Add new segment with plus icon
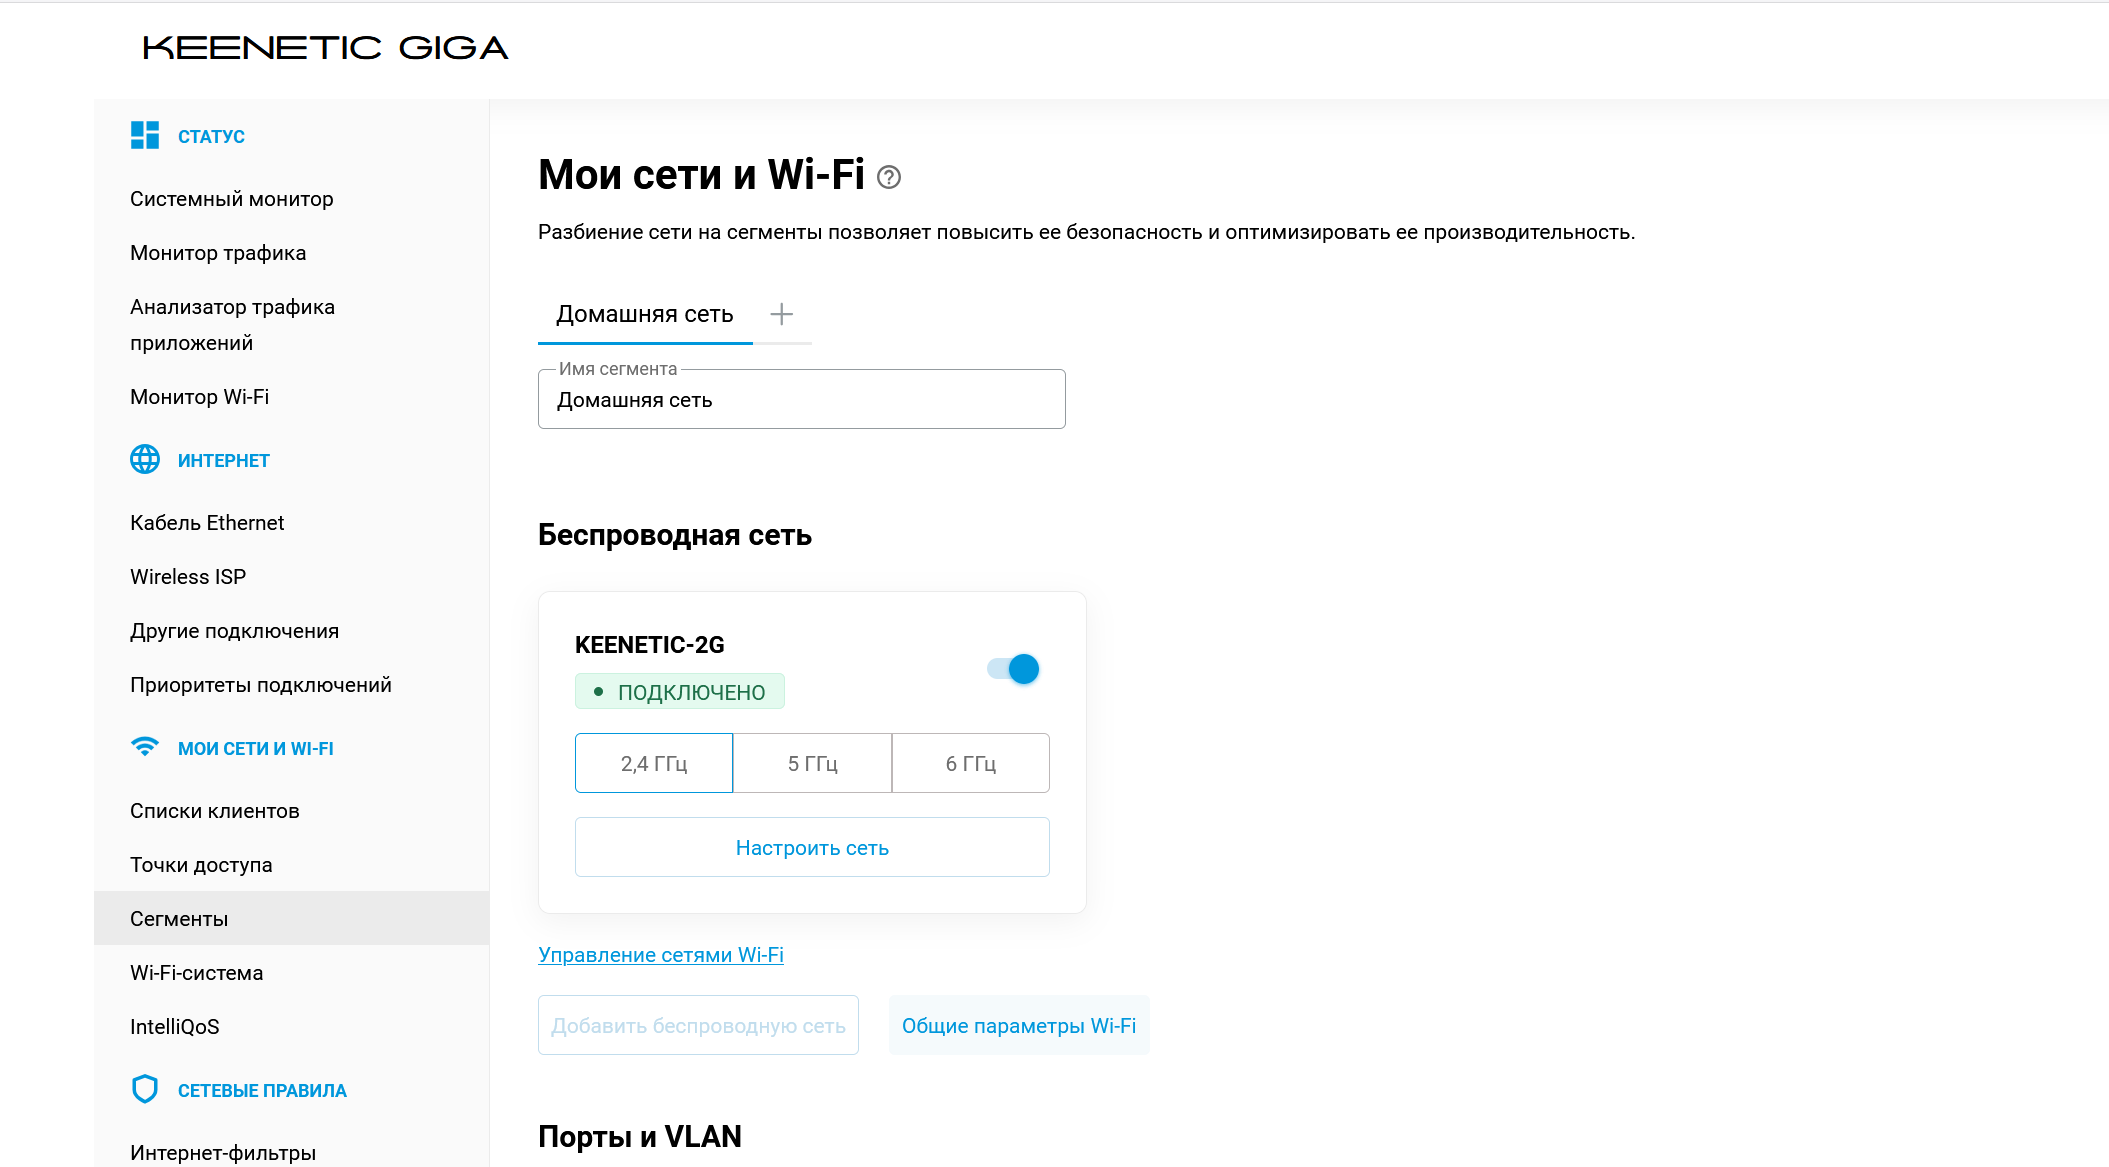 pos(782,314)
